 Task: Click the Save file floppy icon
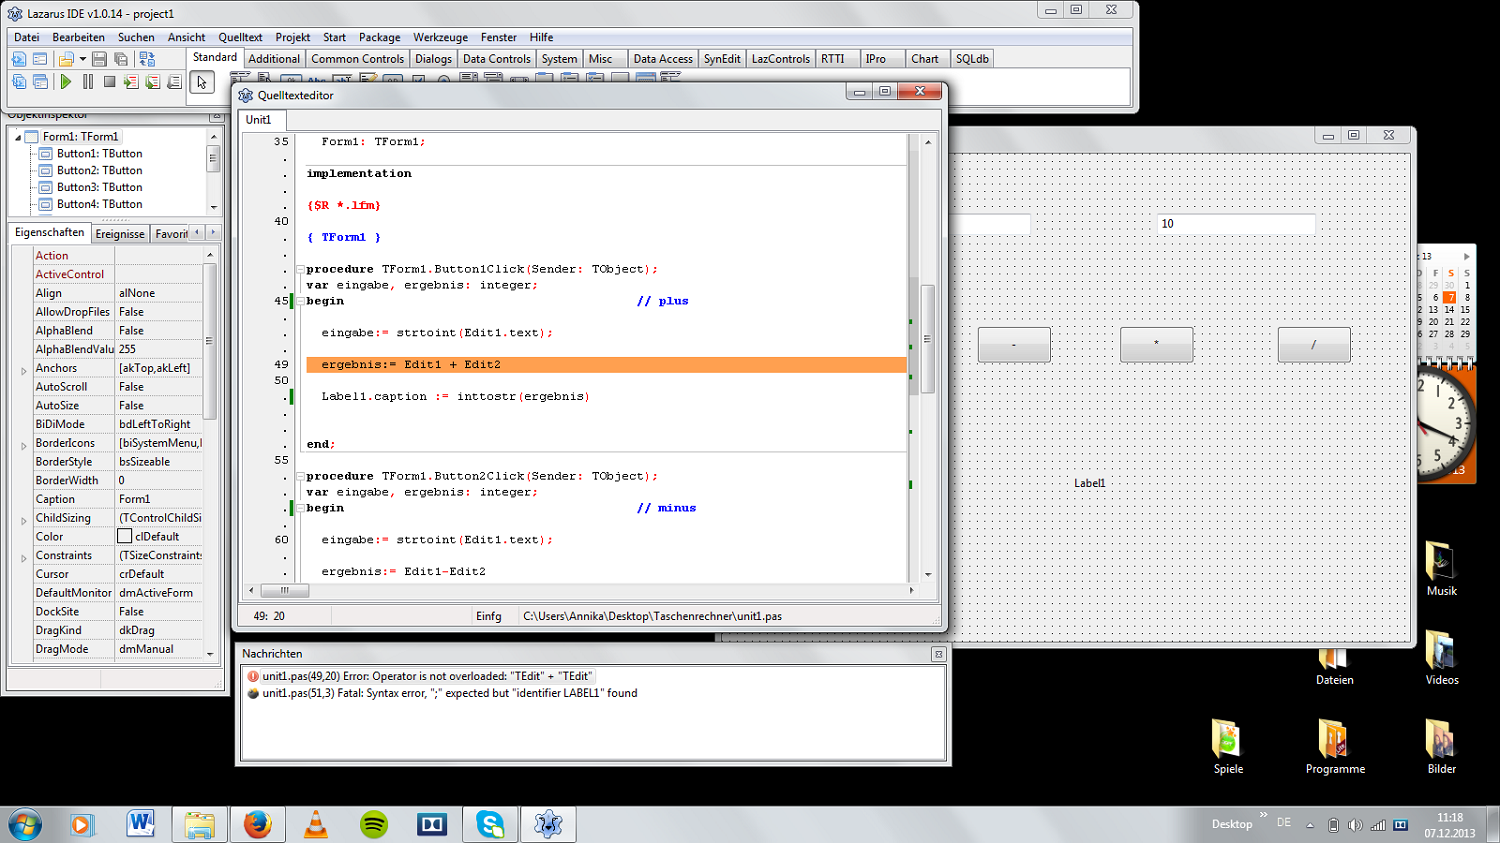pyautogui.click(x=99, y=60)
